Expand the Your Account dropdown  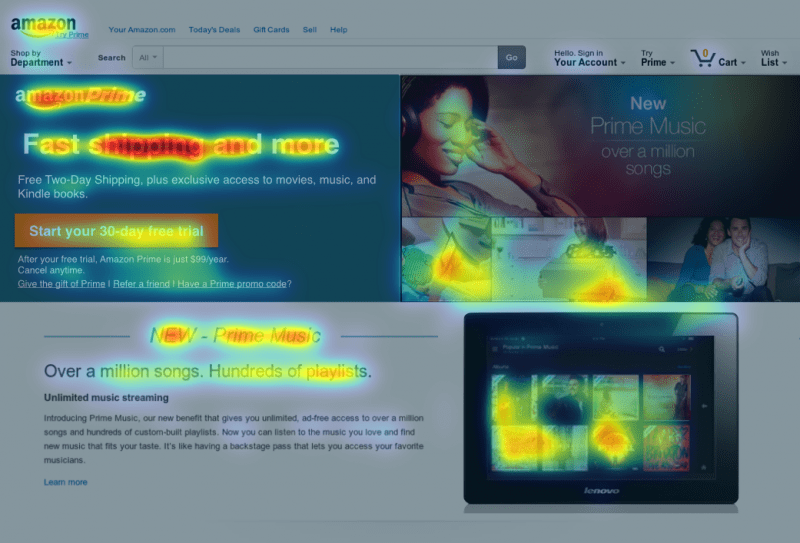(x=590, y=58)
